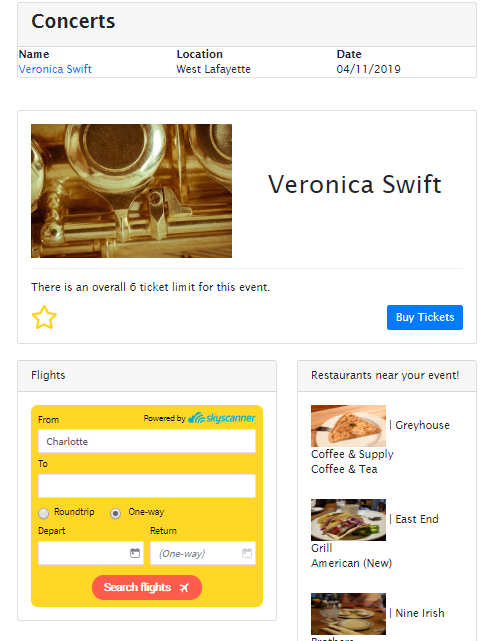Open the East End restaurant name link
Viewport: 493px width, 641px height.
tap(417, 519)
